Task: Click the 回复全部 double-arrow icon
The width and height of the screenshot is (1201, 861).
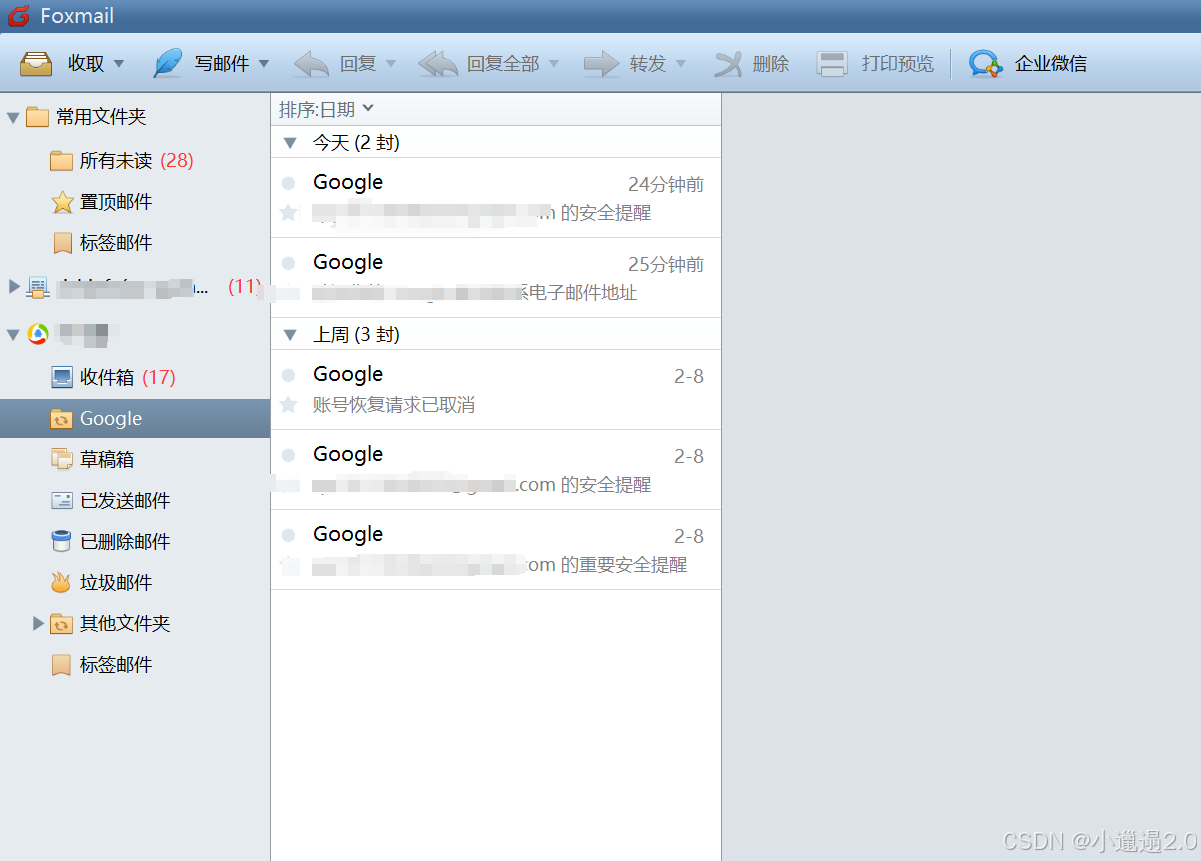Action: [437, 64]
